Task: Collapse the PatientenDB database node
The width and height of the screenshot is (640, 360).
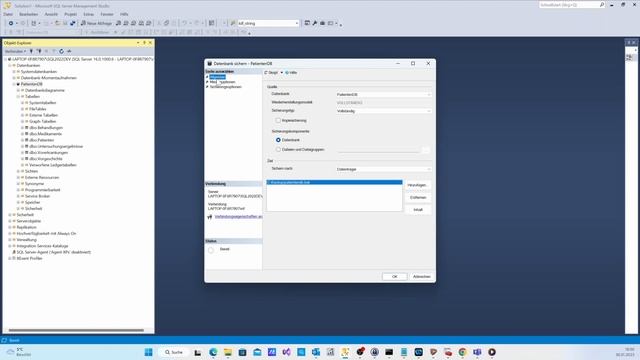Action: tap(14, 84)
